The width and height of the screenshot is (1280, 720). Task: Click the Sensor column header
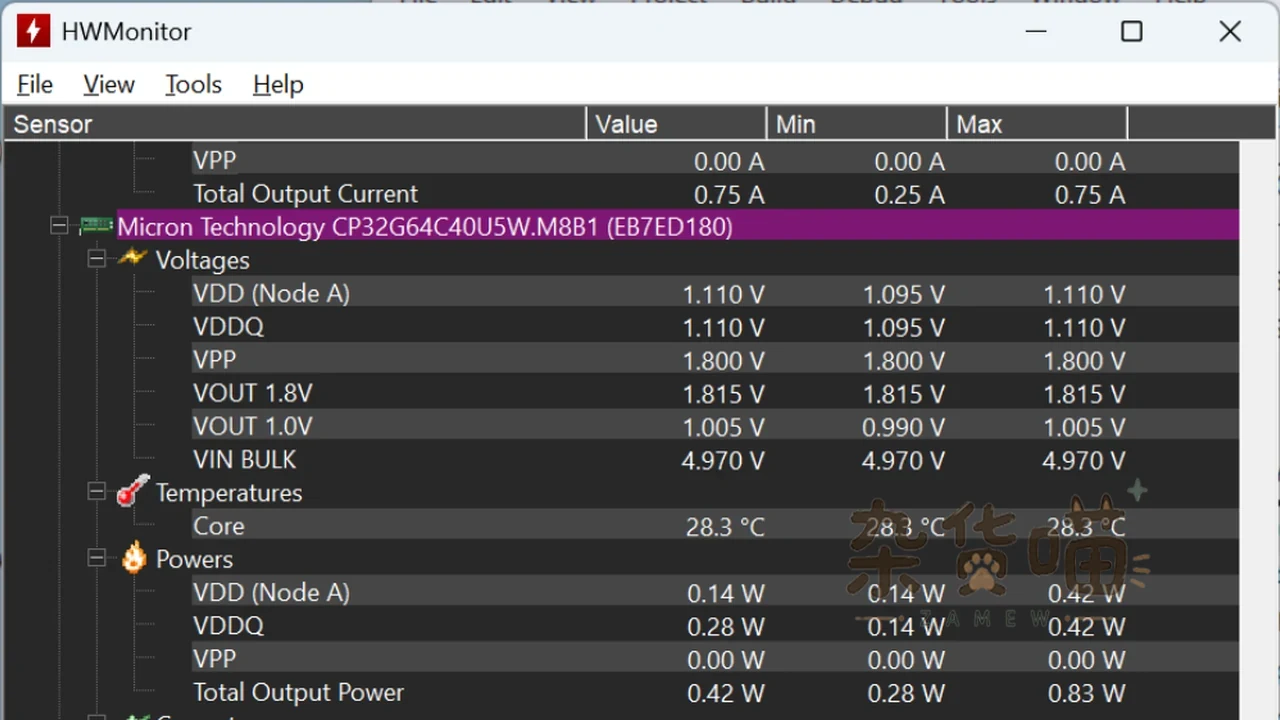coord(295,124)
